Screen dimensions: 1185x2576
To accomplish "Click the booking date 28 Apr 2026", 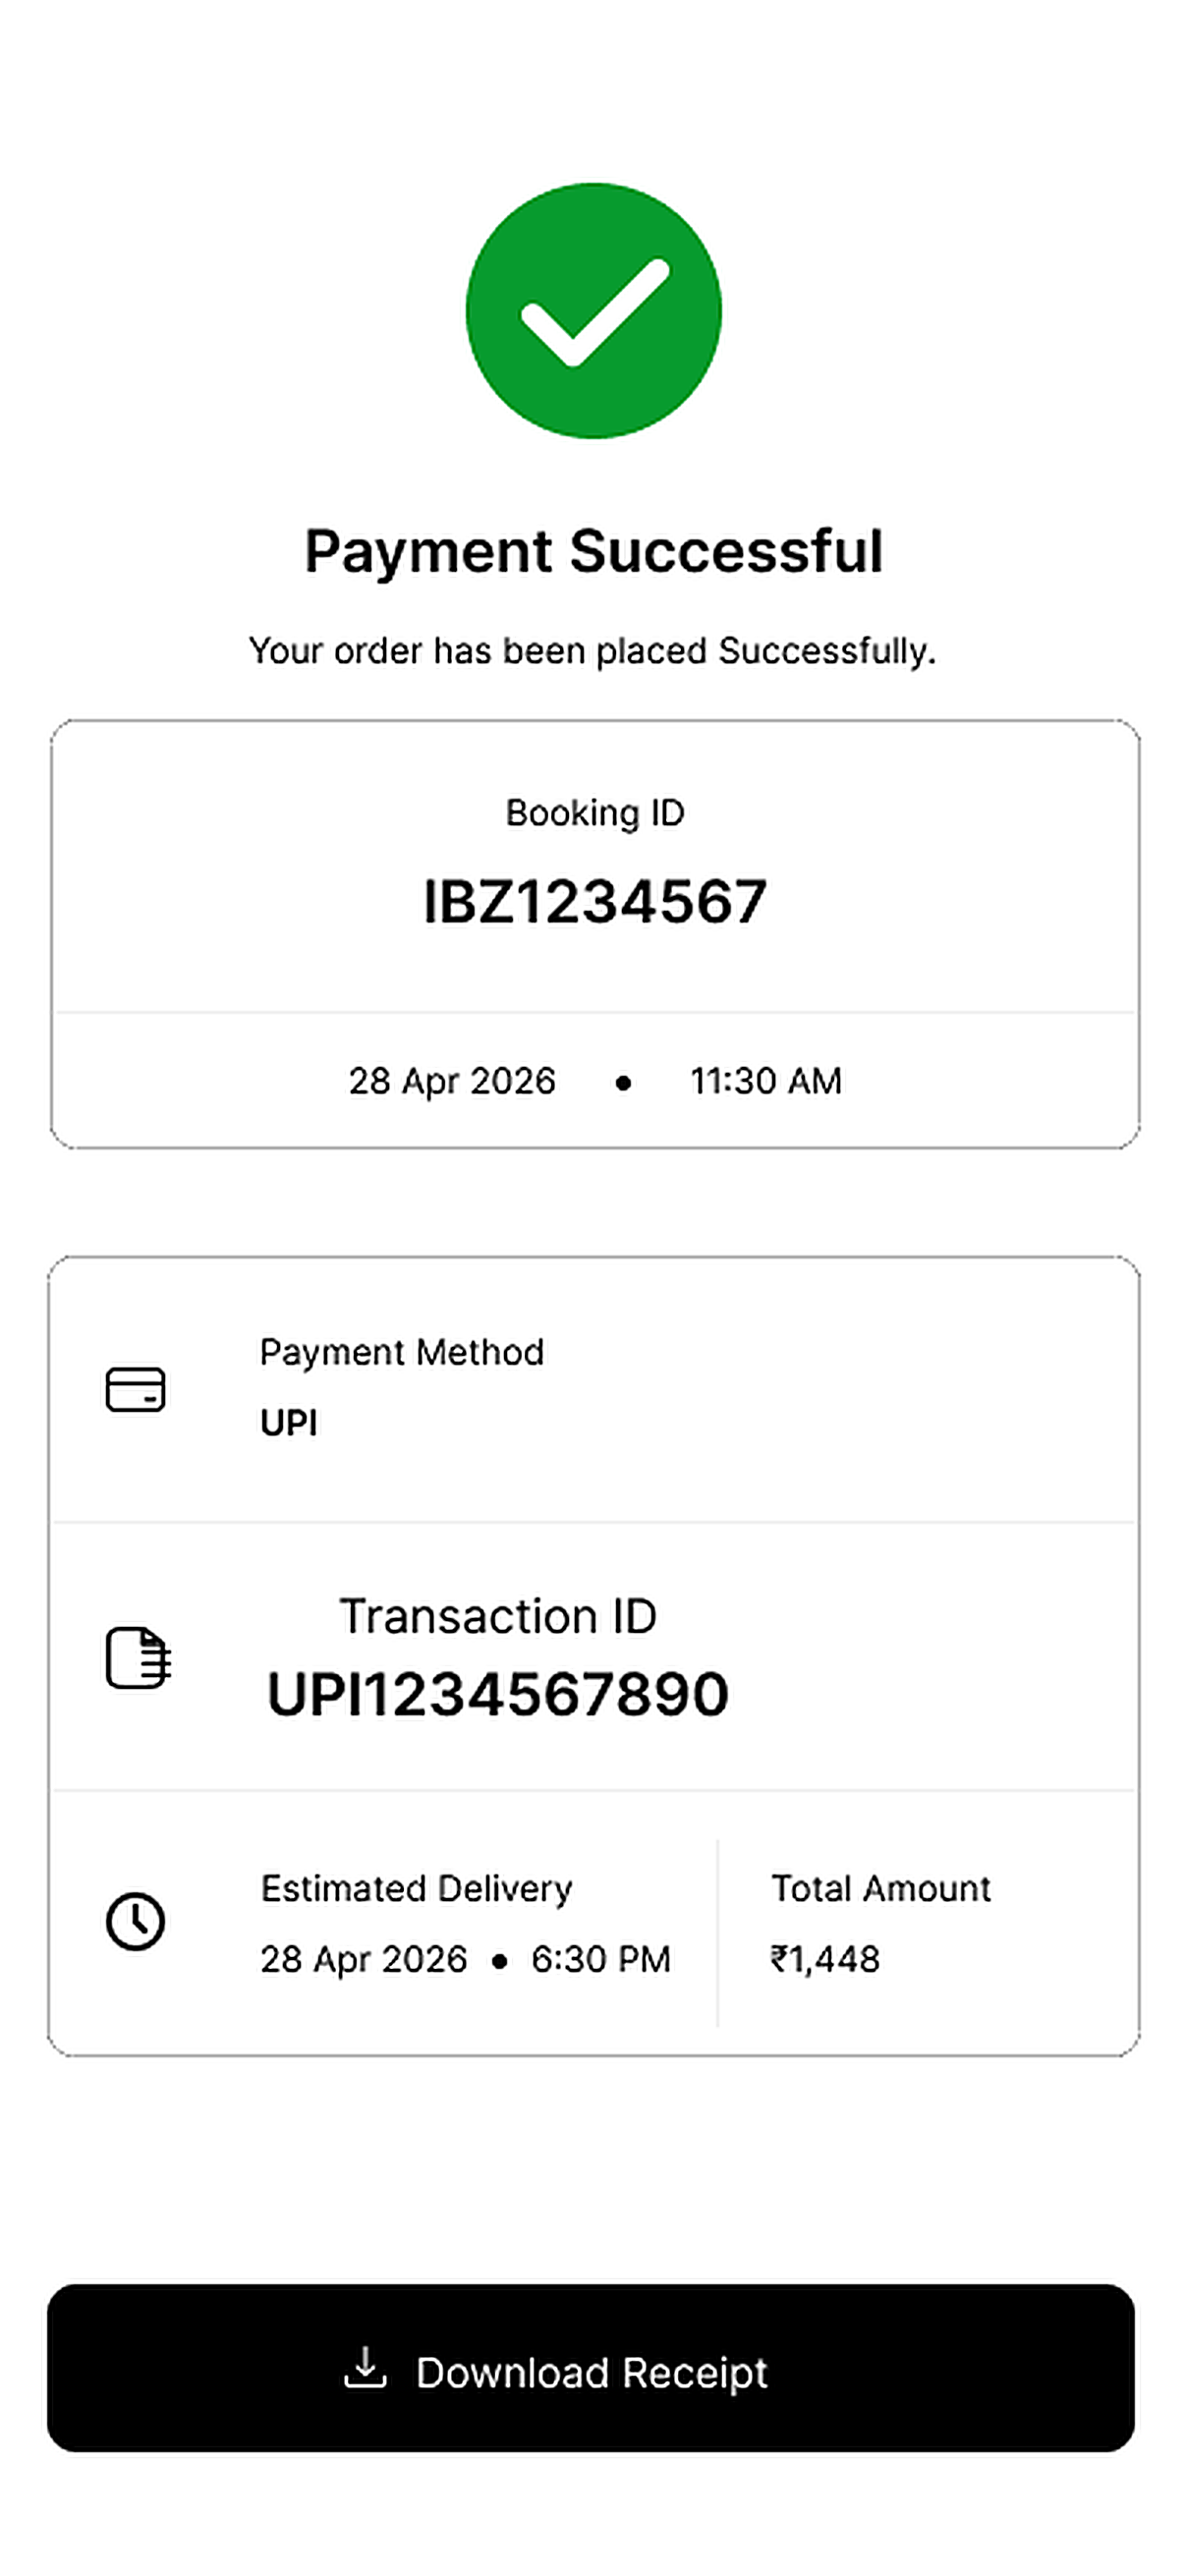I will (x=452, y=1081).
